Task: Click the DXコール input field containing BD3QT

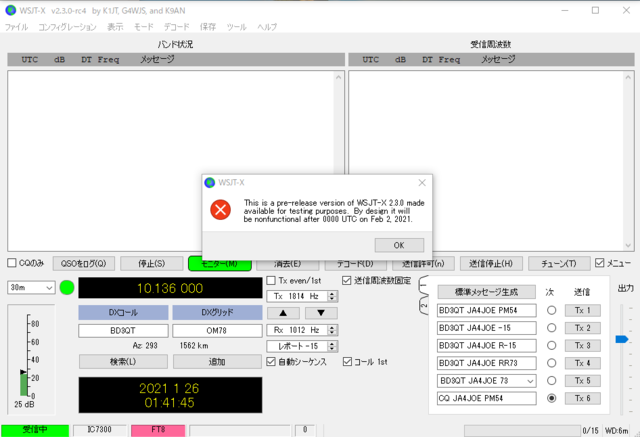Action: tap(123, 331)
